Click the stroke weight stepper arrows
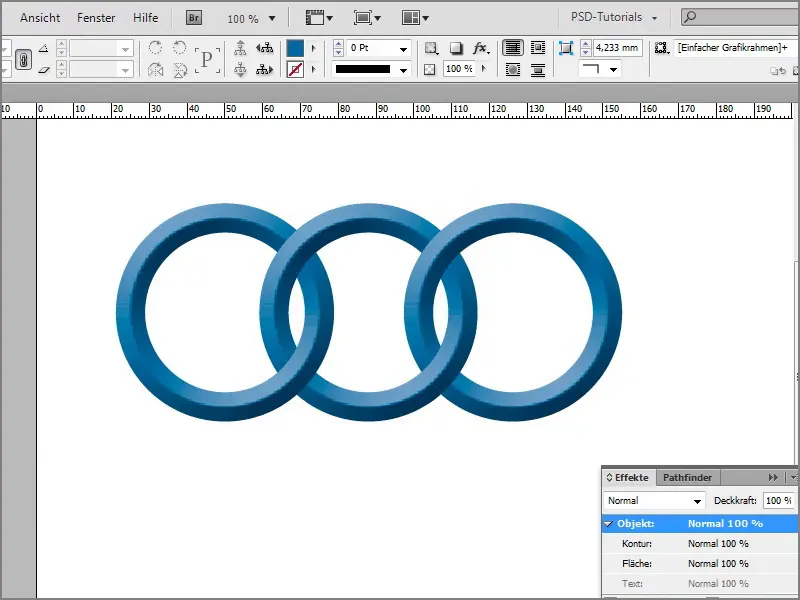The width and height of the screenshot is (800, 600). coord(338,48)
